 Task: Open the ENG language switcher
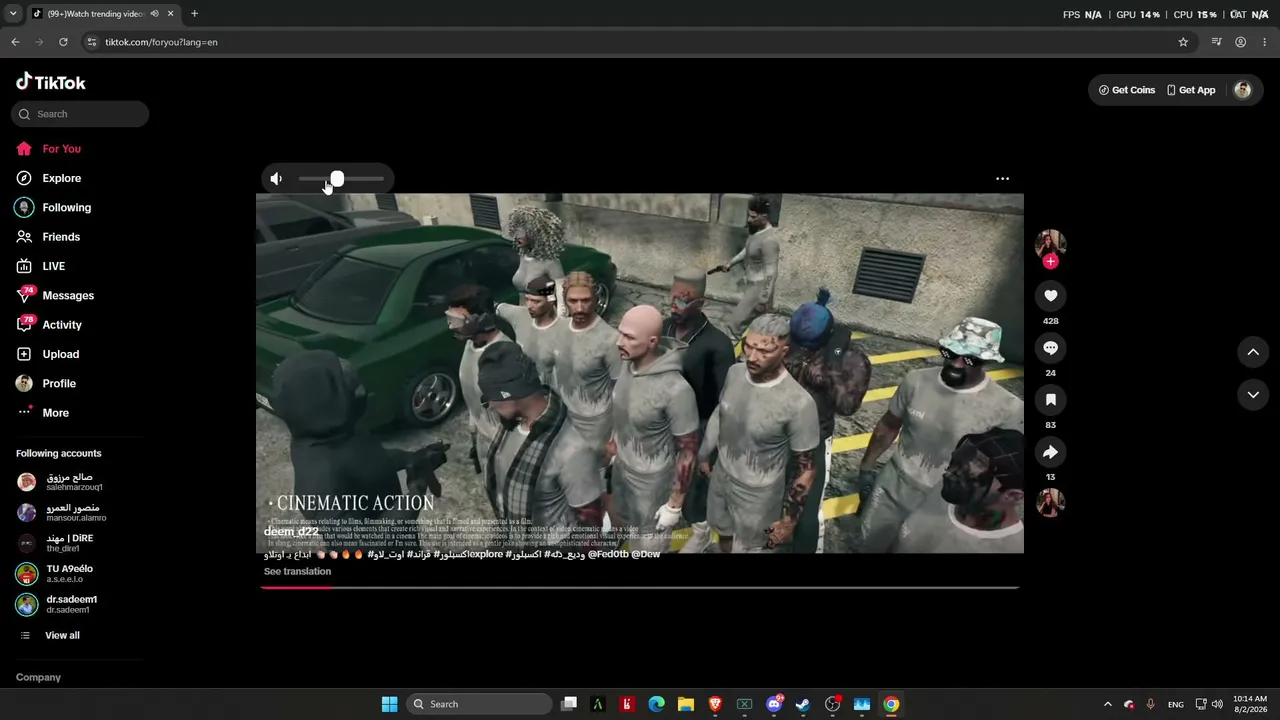[x=1176, y=704]
